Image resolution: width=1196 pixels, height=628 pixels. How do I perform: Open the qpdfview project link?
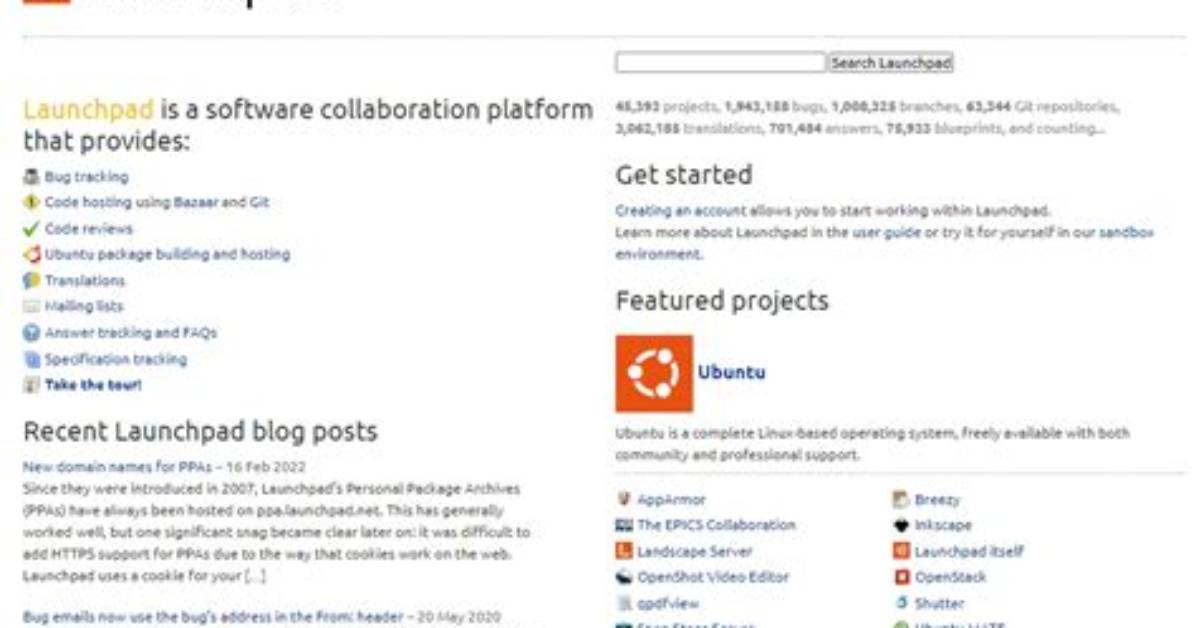point(668,604)
